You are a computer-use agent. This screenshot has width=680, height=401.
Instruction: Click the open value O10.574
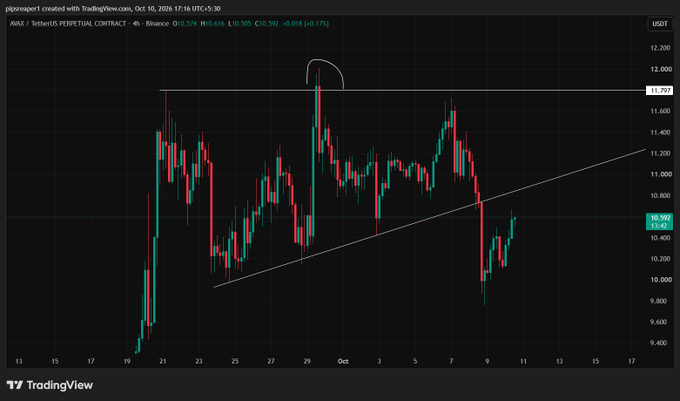tap(185, 23)
